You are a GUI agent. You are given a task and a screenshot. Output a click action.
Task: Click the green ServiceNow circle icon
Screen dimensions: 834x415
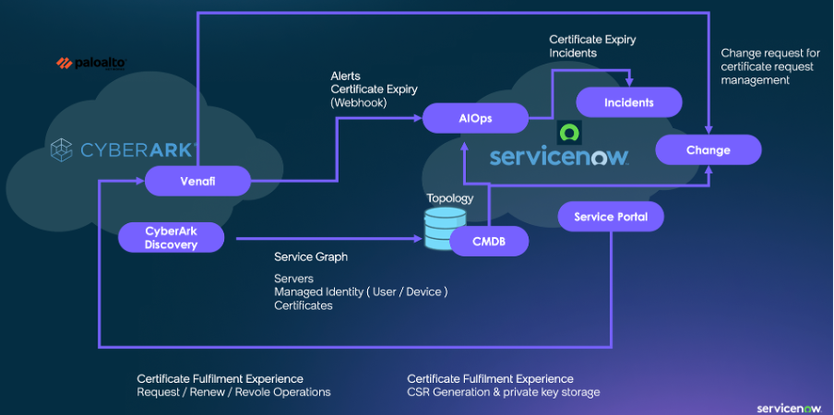(x=569, y=132)
